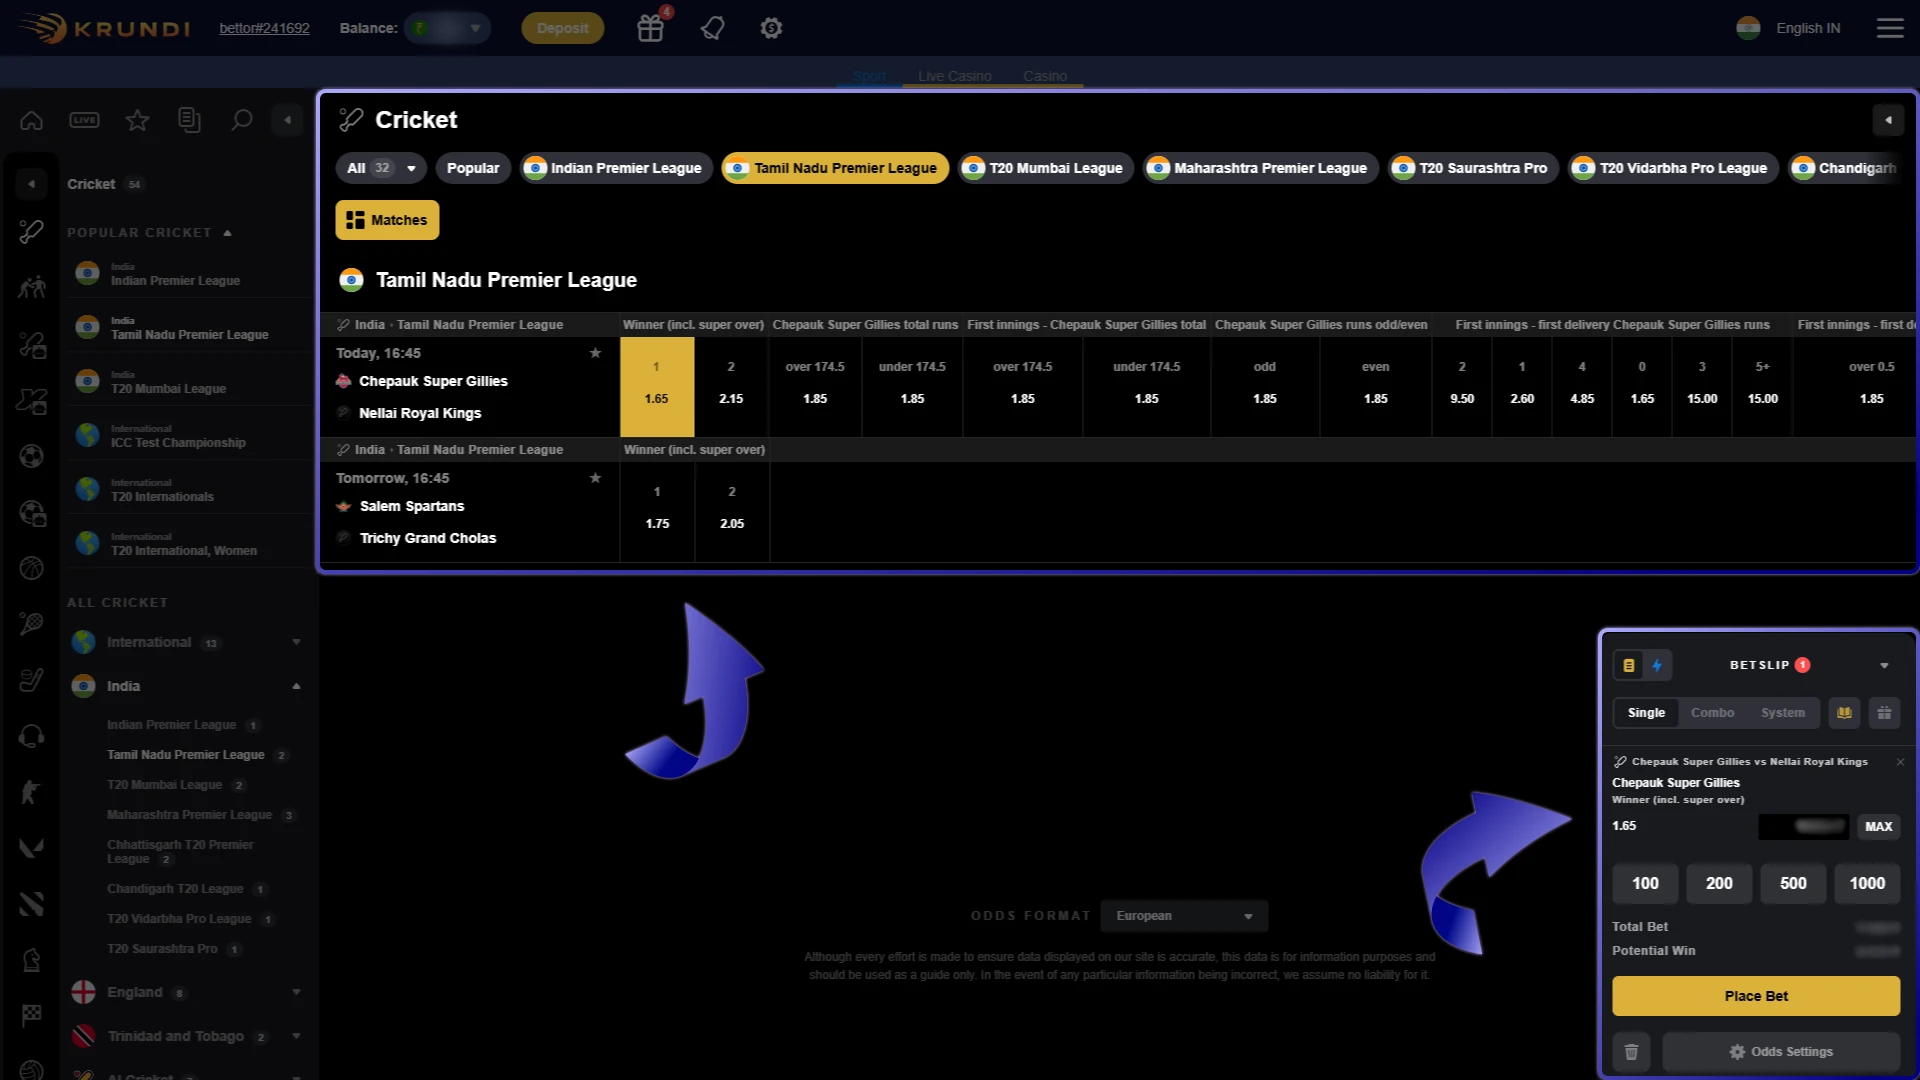Open the All markets count dropdown

pyautogui.click(x=380, y=167)
